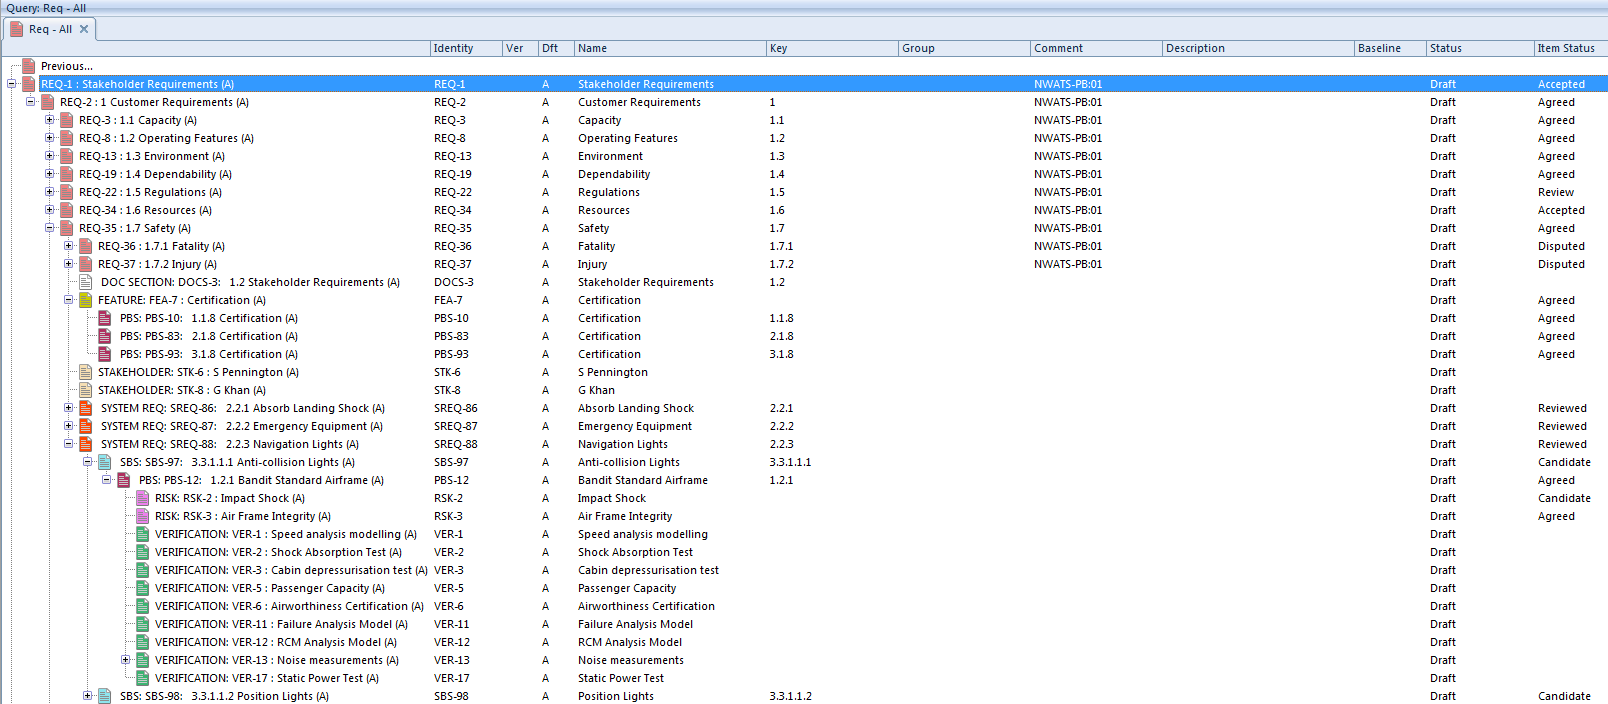This screenshot has height=704, width=1608.
Task: Expand the REQ-36 Fatality node
Action: coord(68,246)
